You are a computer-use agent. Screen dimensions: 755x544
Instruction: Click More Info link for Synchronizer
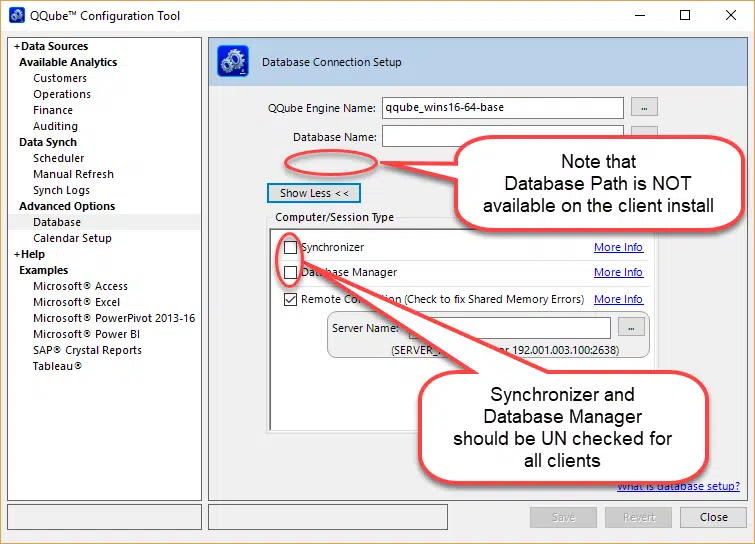pos(618,247)
